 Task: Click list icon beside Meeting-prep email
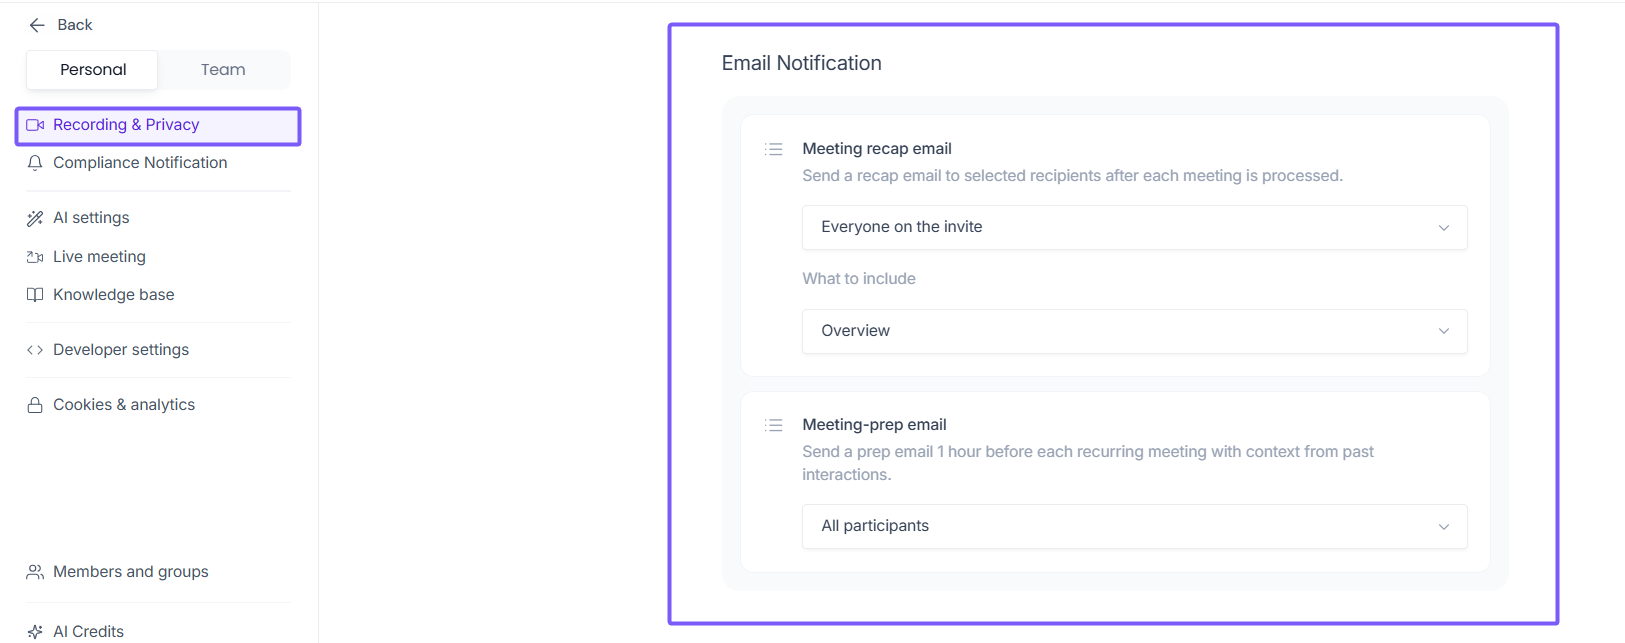point(773,425)
